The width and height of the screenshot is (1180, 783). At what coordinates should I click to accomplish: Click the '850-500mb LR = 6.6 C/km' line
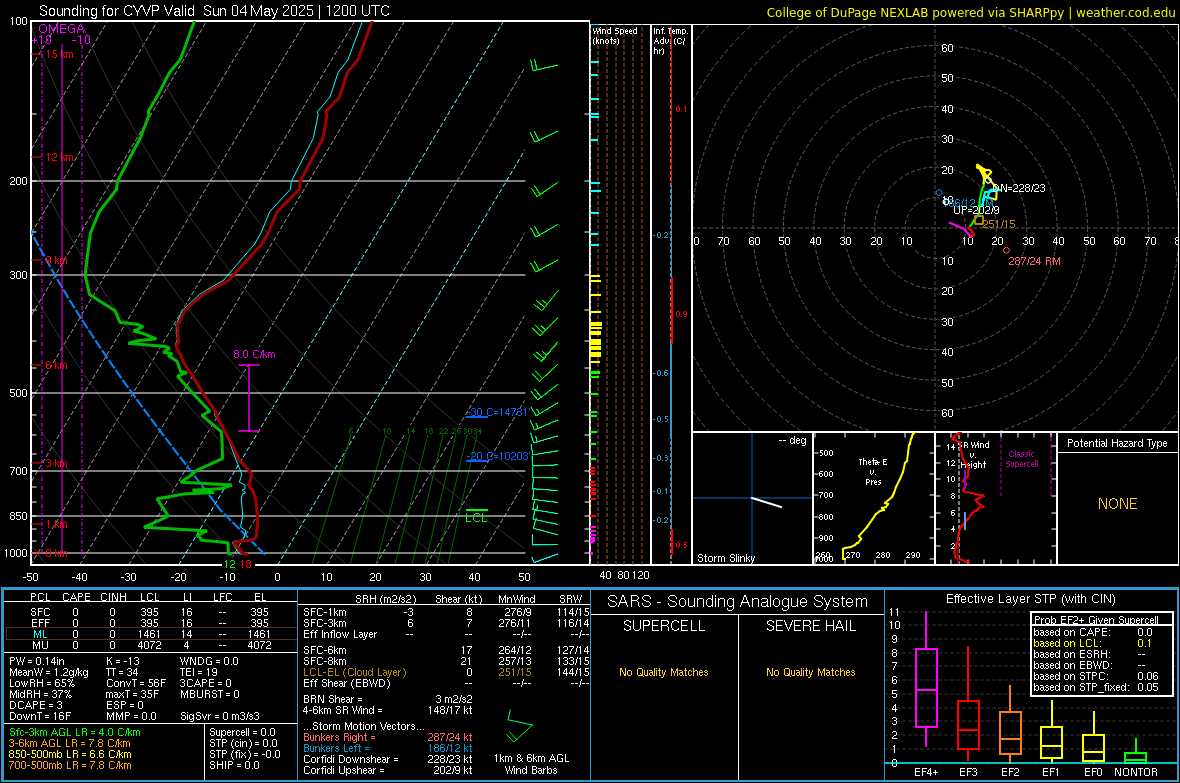coord(70,754)
